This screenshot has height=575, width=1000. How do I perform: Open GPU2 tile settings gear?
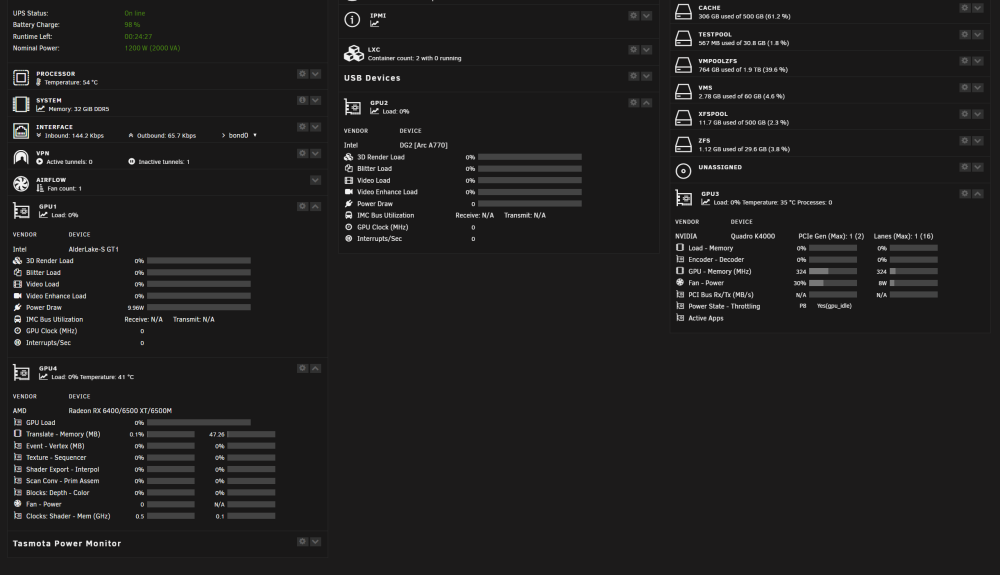coord(633,103)
